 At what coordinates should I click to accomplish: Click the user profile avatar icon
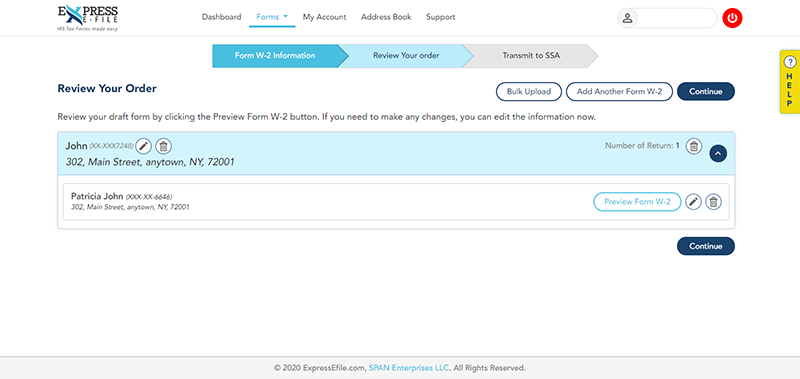(x=628, y=18)
